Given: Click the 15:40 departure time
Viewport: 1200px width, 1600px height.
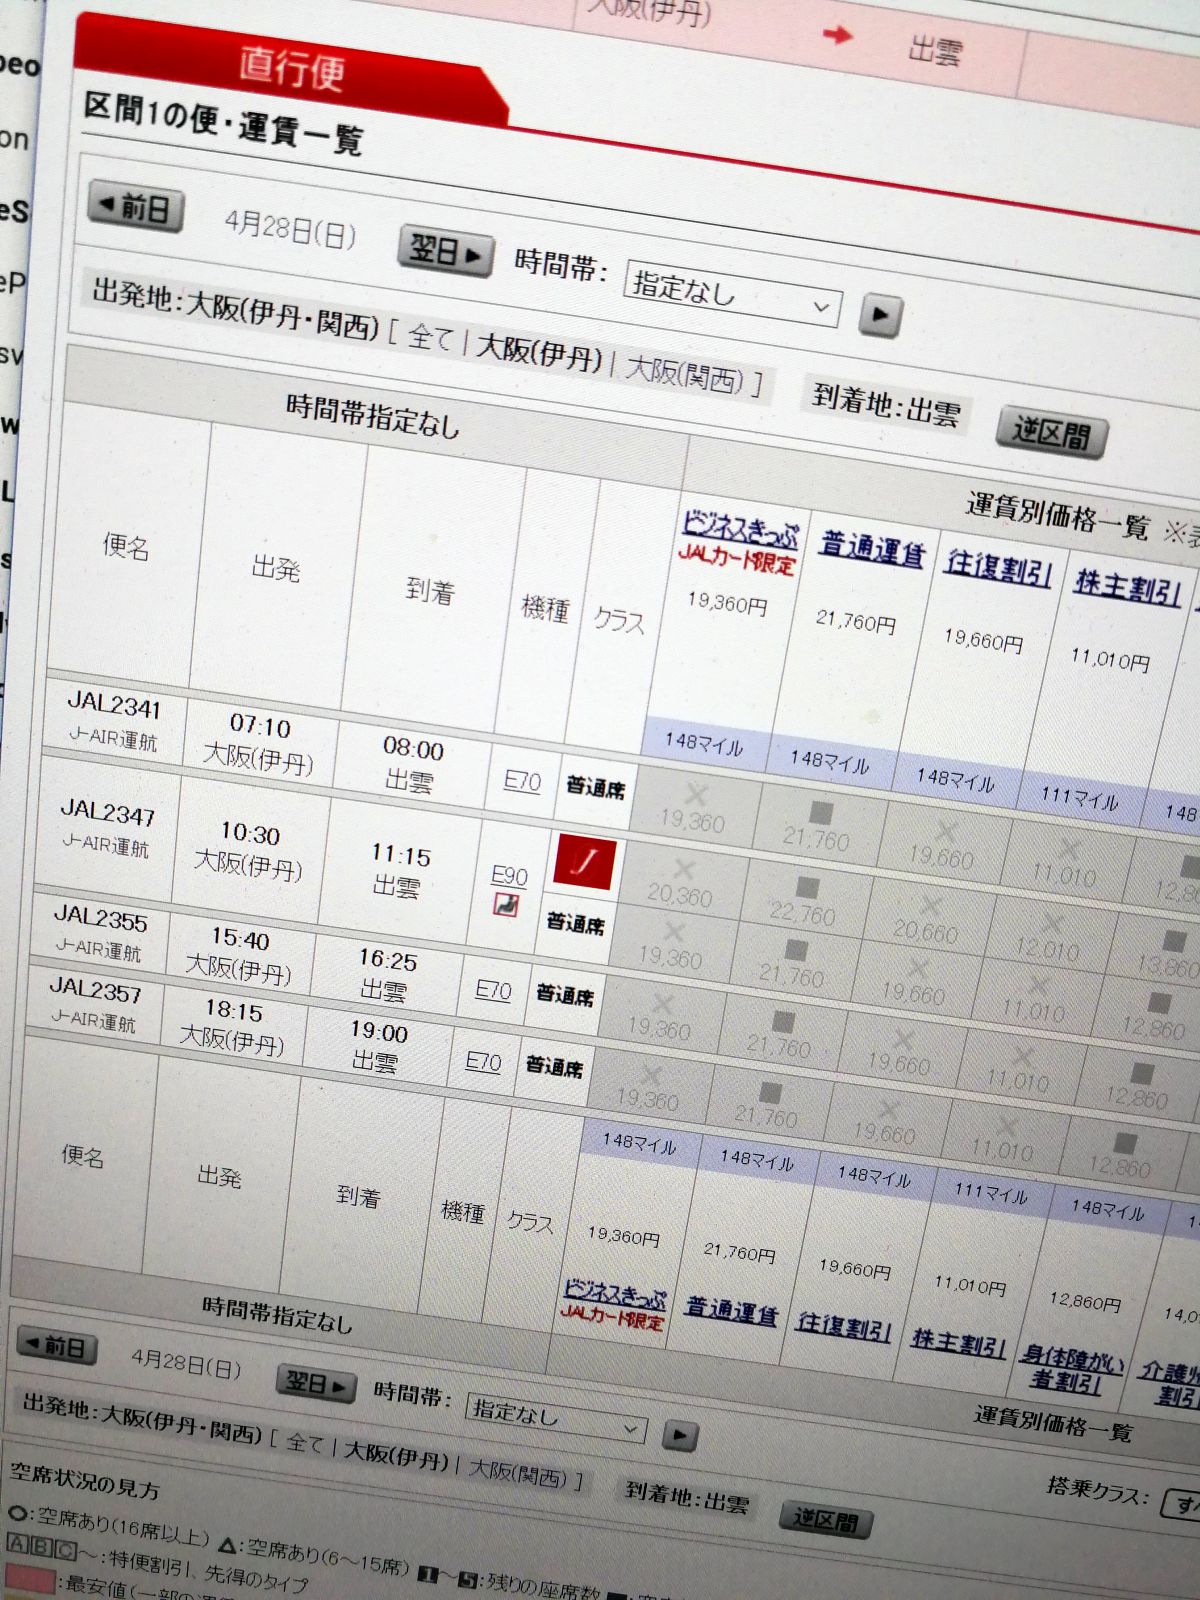Looking at the screenshot, I should coord(240,939).
